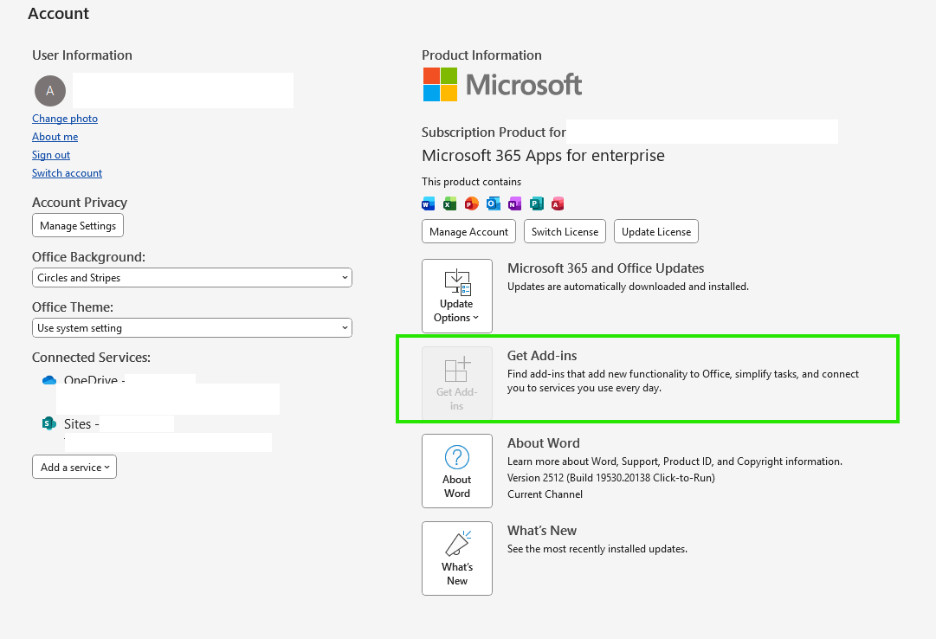The height and width of the screenshot is (639, 936).
Task: Click Manage Settings under Account Privacy
Action: 78,226
